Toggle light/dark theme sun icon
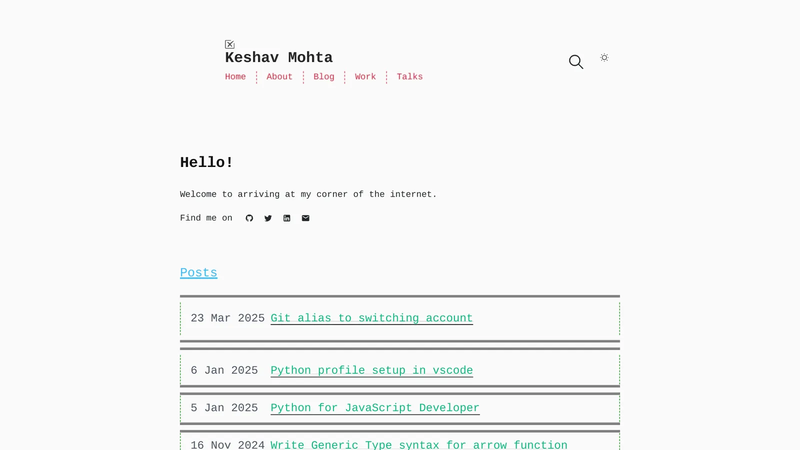Screen dimensions: 800x450 [x=604, y=58]
